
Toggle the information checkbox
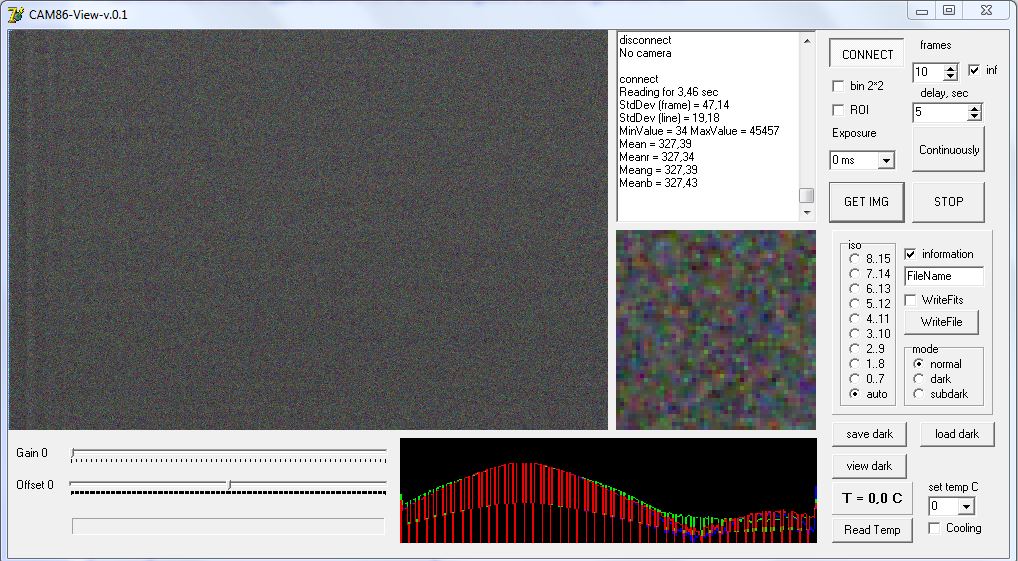pyautogui.click(x=910, y=254)
